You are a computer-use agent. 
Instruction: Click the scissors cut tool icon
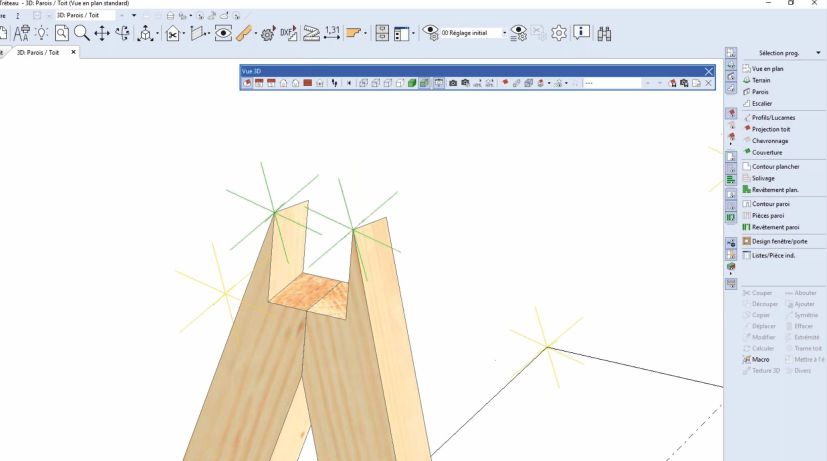(172, 34)
